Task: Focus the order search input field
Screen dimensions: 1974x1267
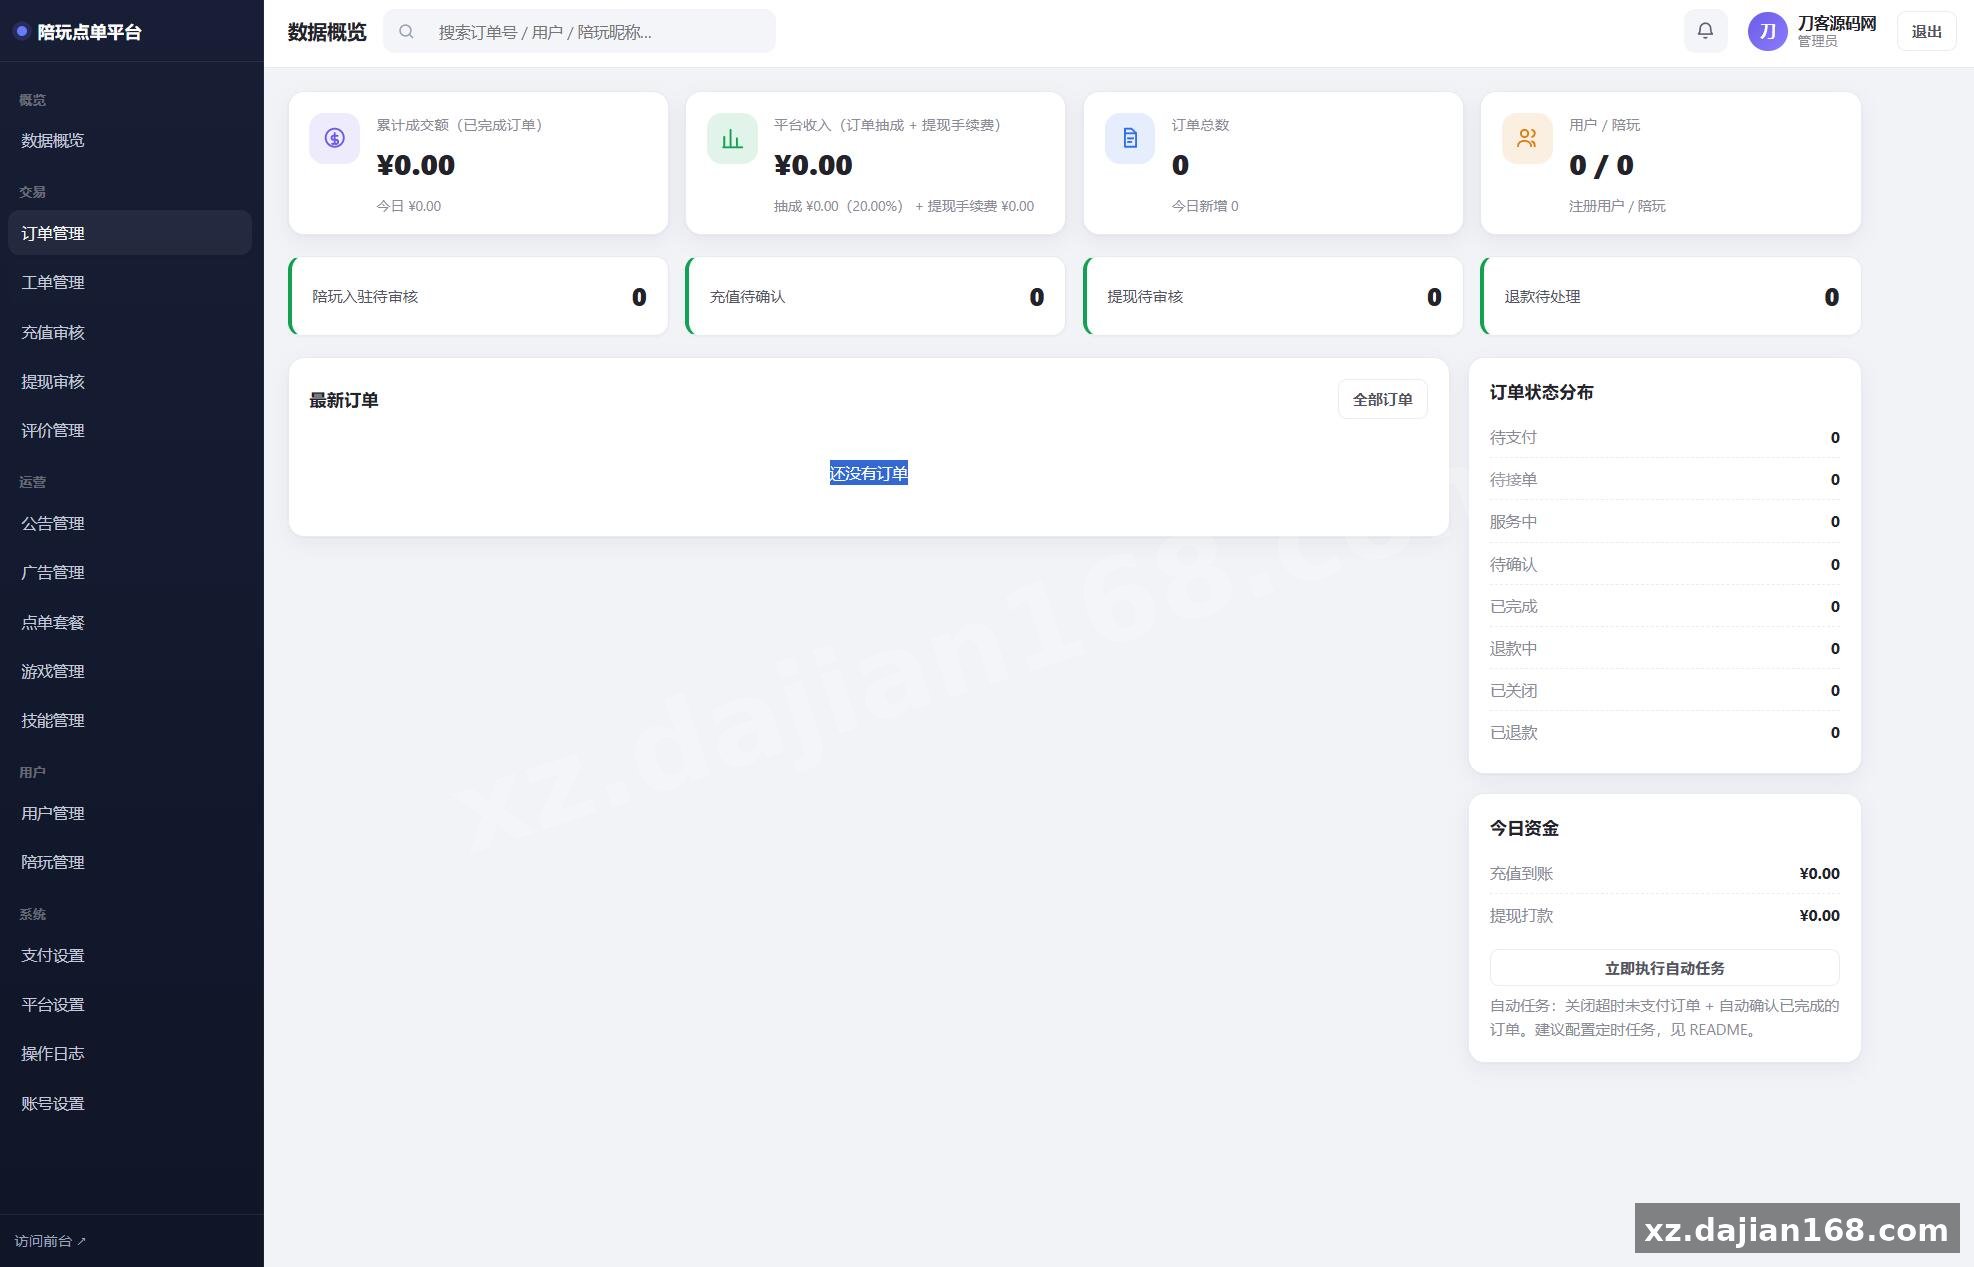Action: point(579,32)
